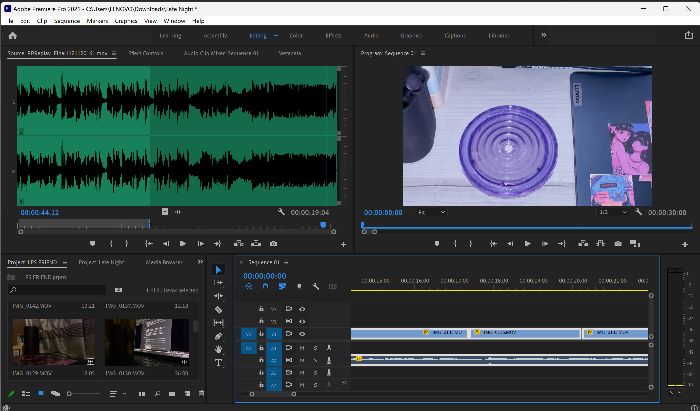Switch to the Color workspace
700x411 pixels.
296,36
